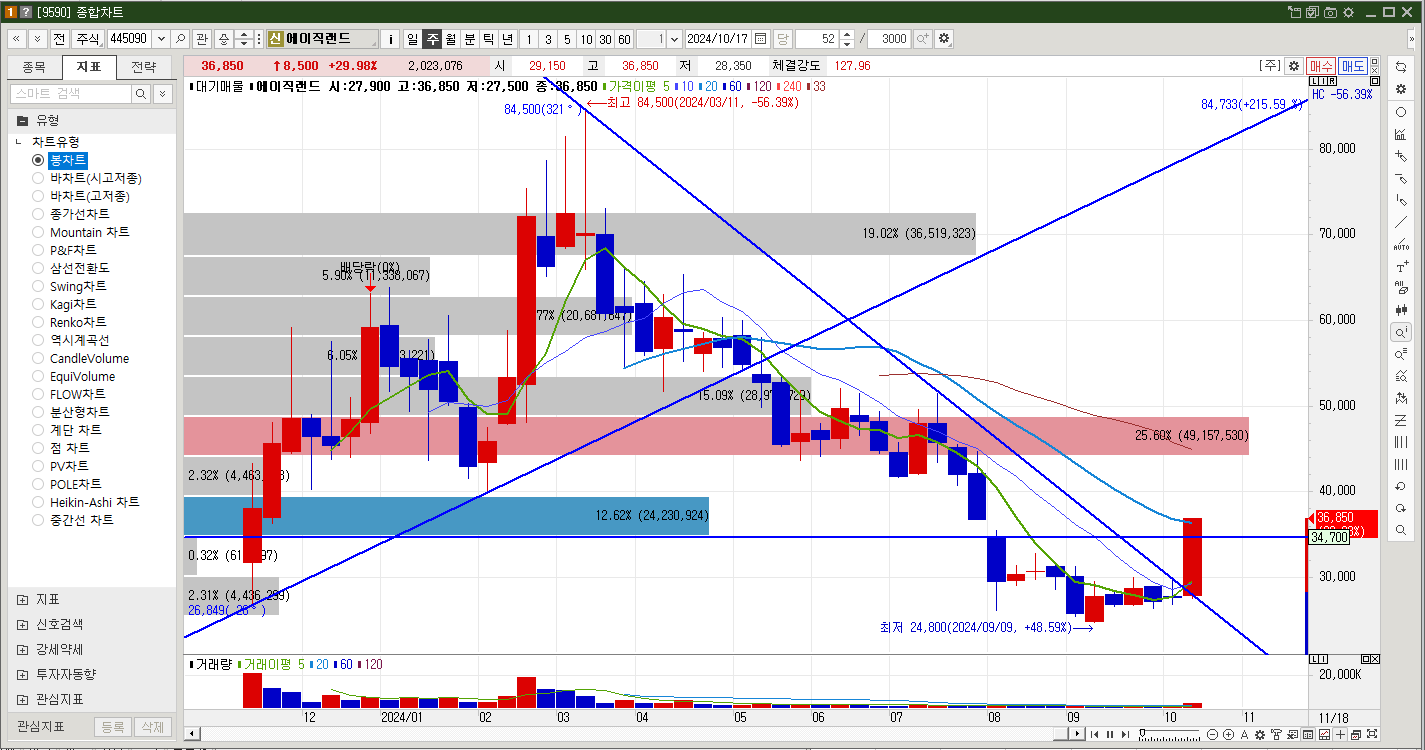This screenshot has width=1425, height=750.
Task: Select the 봉차트 radio button
Action: pyautogui.click(x=38, y=160)
